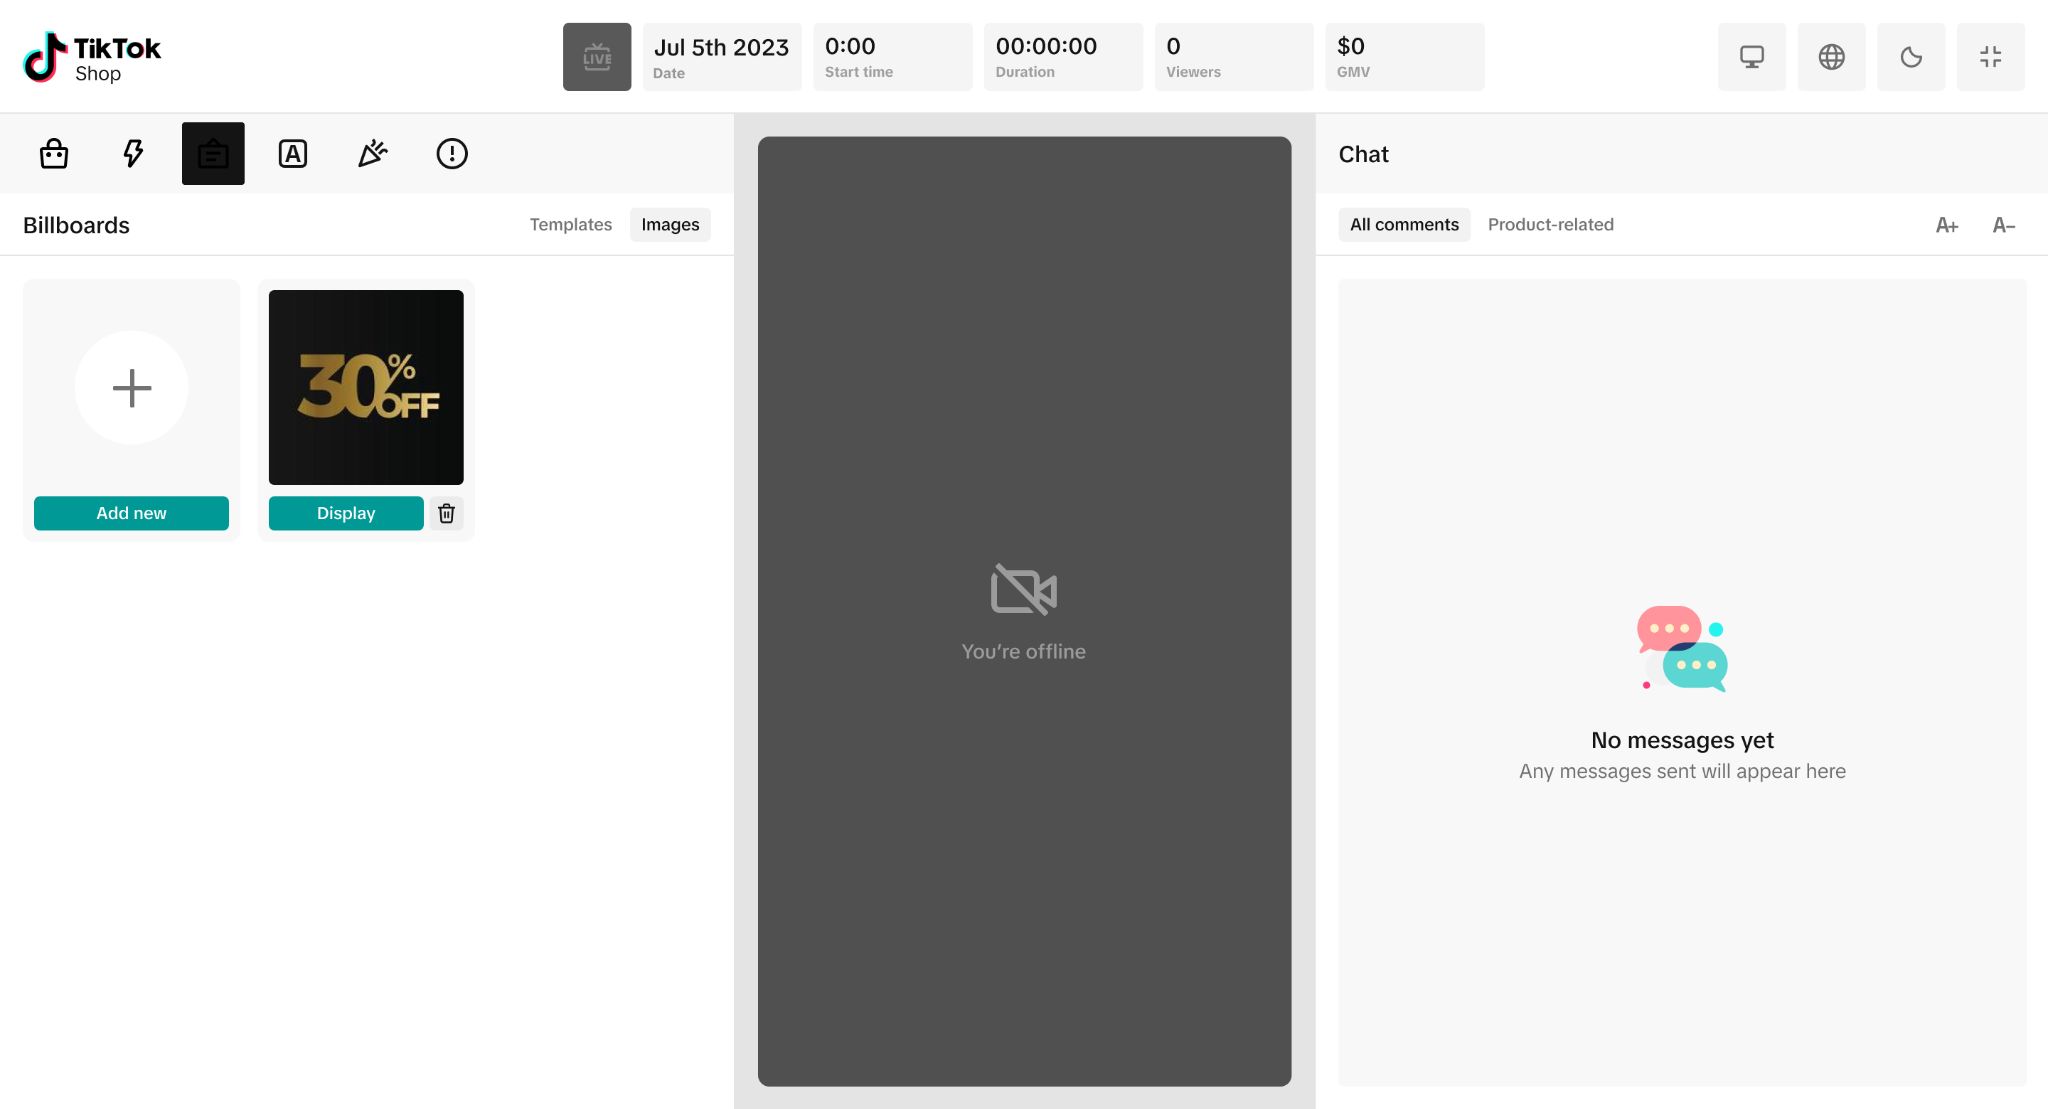Delete the 30% OFF billboard image
Screen dimensions: 2048x1109
(447, 513)
